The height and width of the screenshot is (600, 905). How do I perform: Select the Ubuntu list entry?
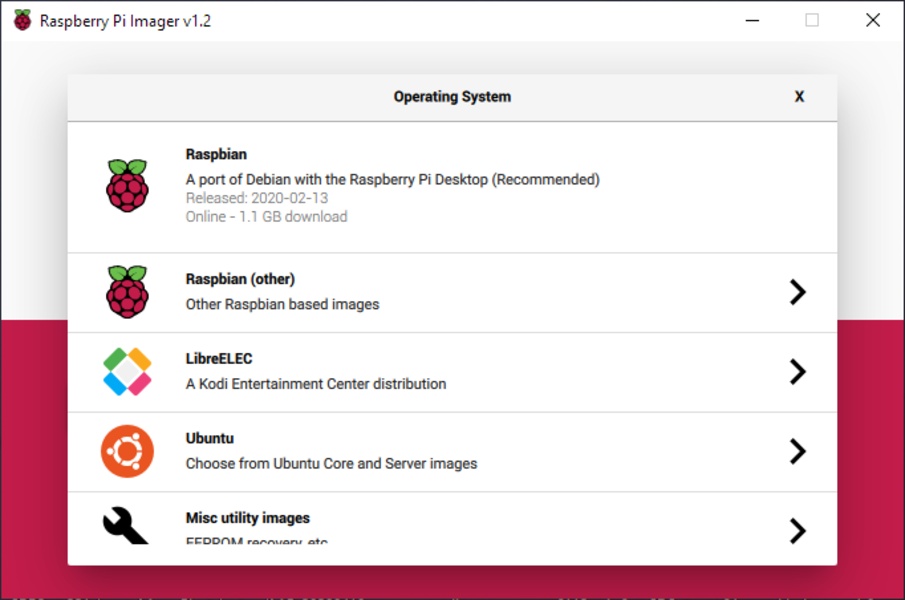[450, 451]
